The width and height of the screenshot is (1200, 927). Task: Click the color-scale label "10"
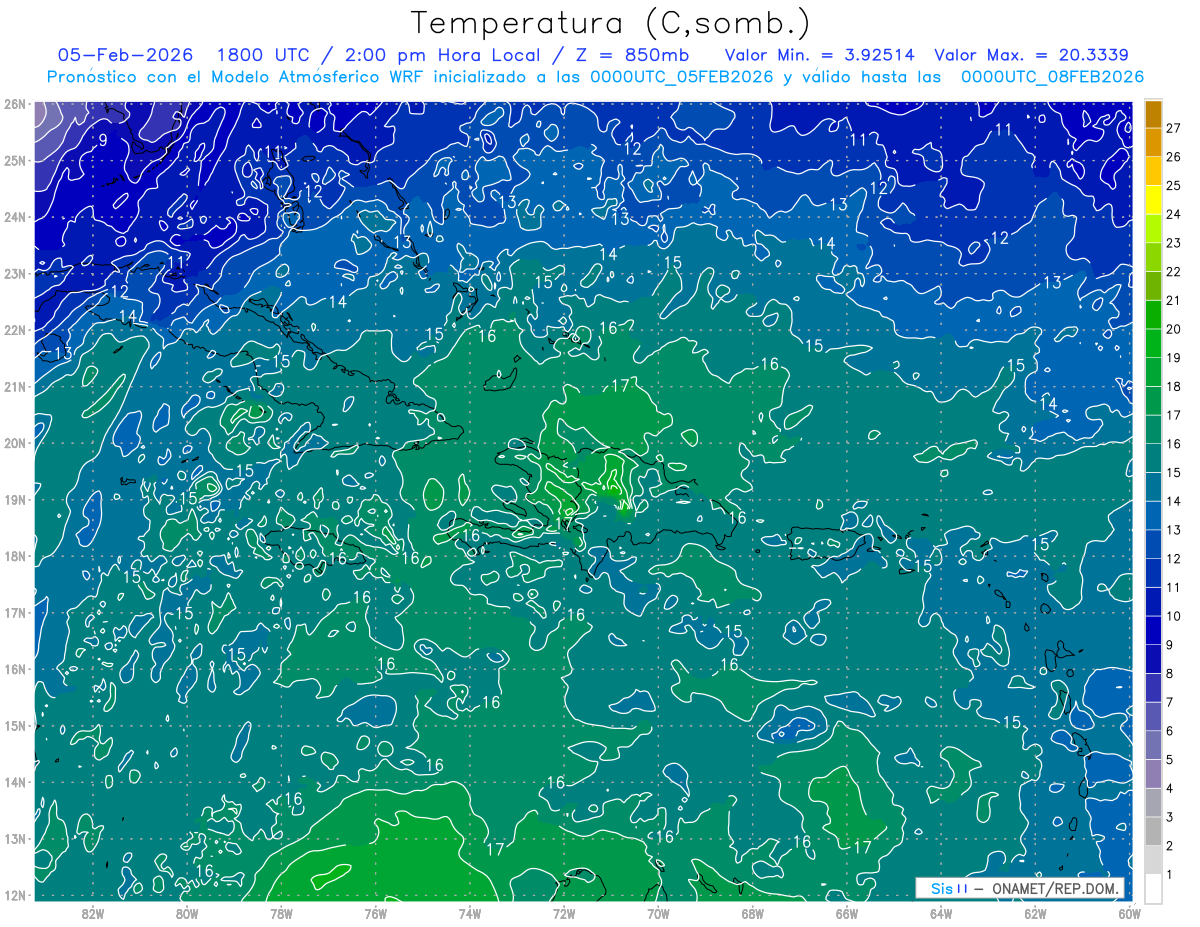[x=1174, y=616]
